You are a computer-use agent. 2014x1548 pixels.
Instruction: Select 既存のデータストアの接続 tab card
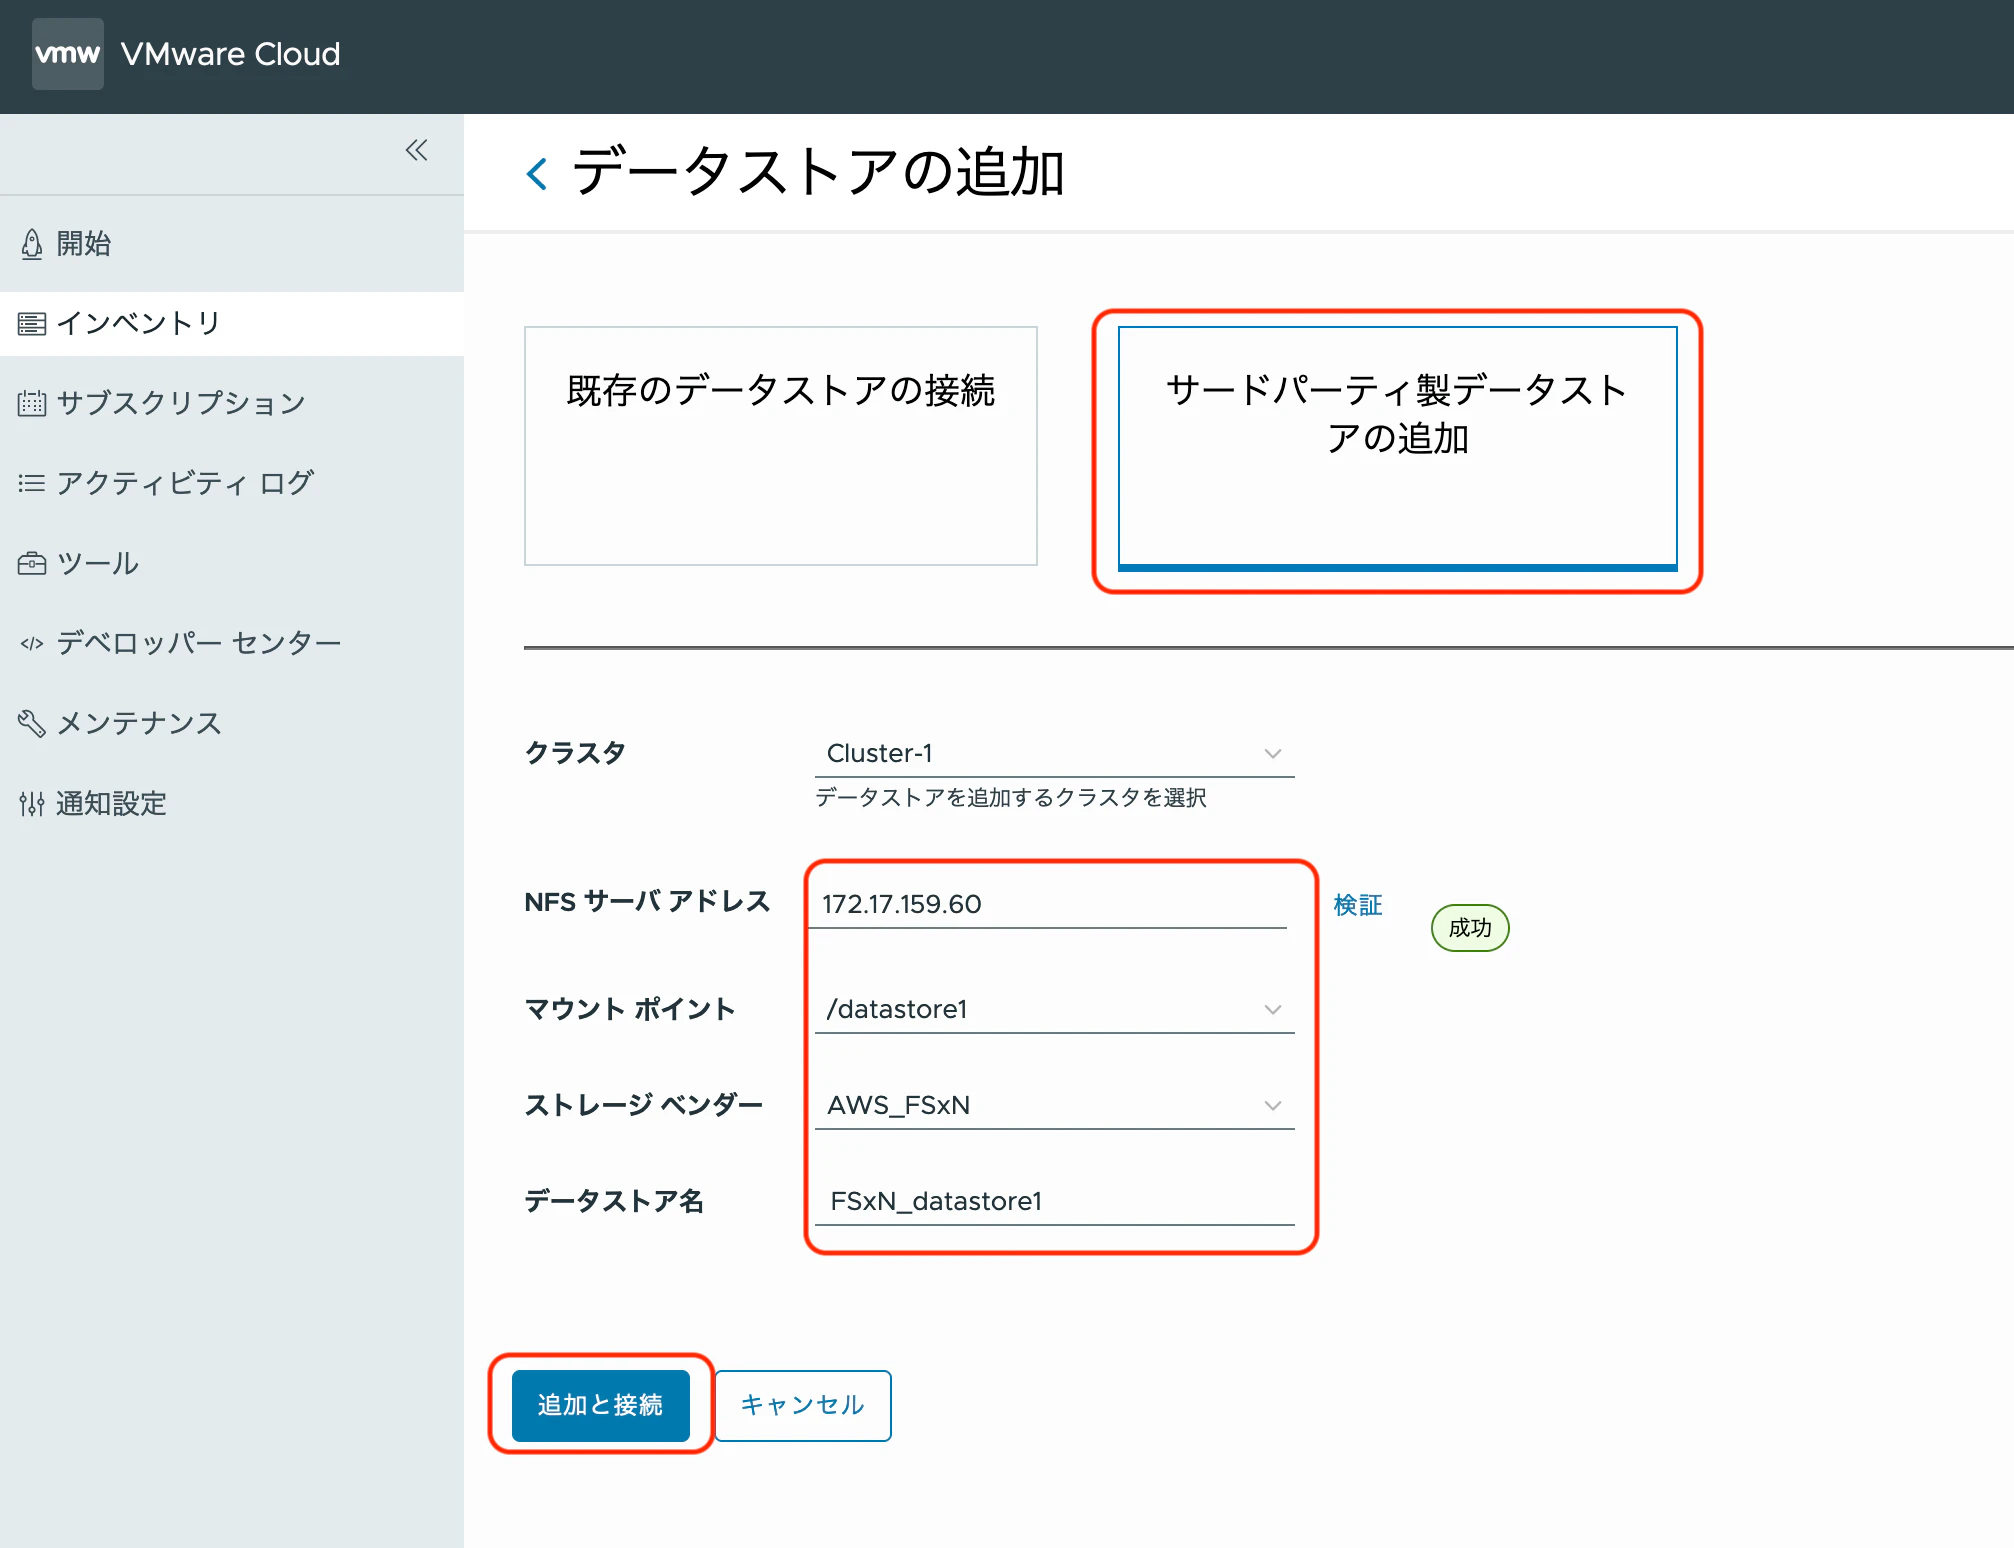tap(780, 446)
